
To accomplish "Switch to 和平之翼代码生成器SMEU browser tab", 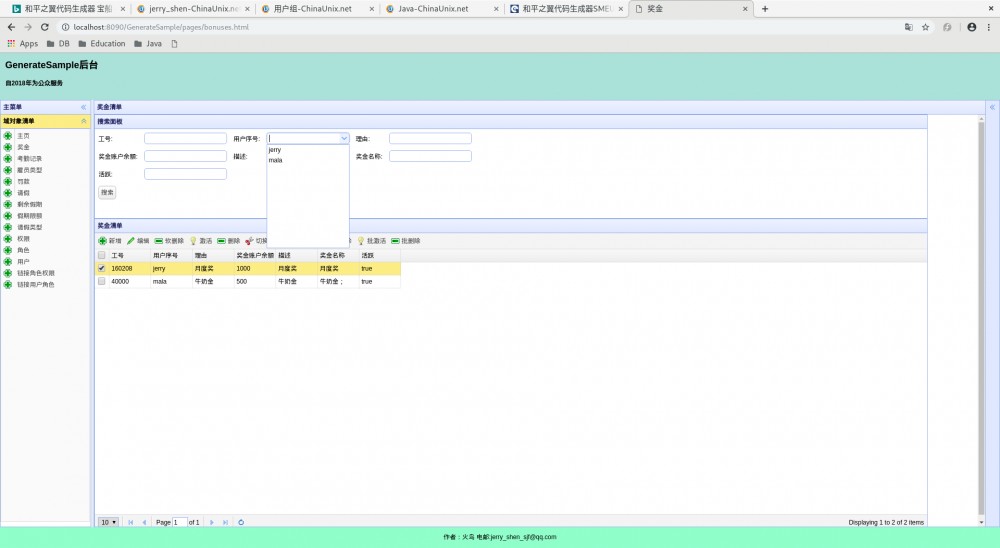I will click(566, 9).
